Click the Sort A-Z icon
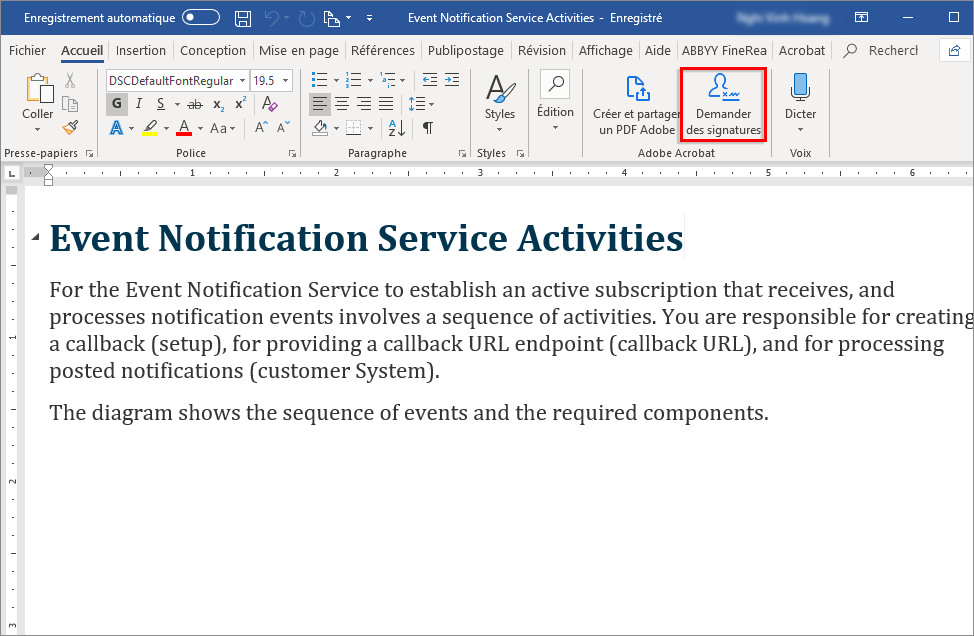 [396, 128]
